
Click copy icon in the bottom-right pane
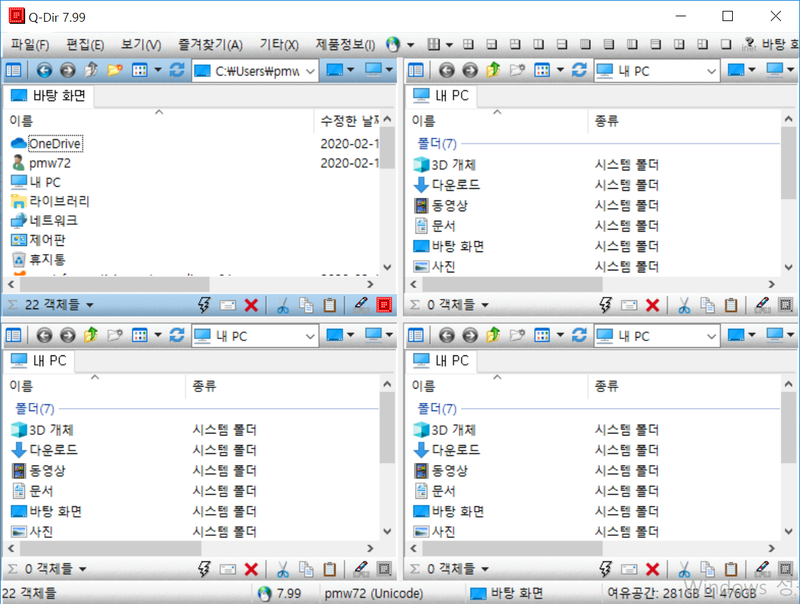coord(708,569)
